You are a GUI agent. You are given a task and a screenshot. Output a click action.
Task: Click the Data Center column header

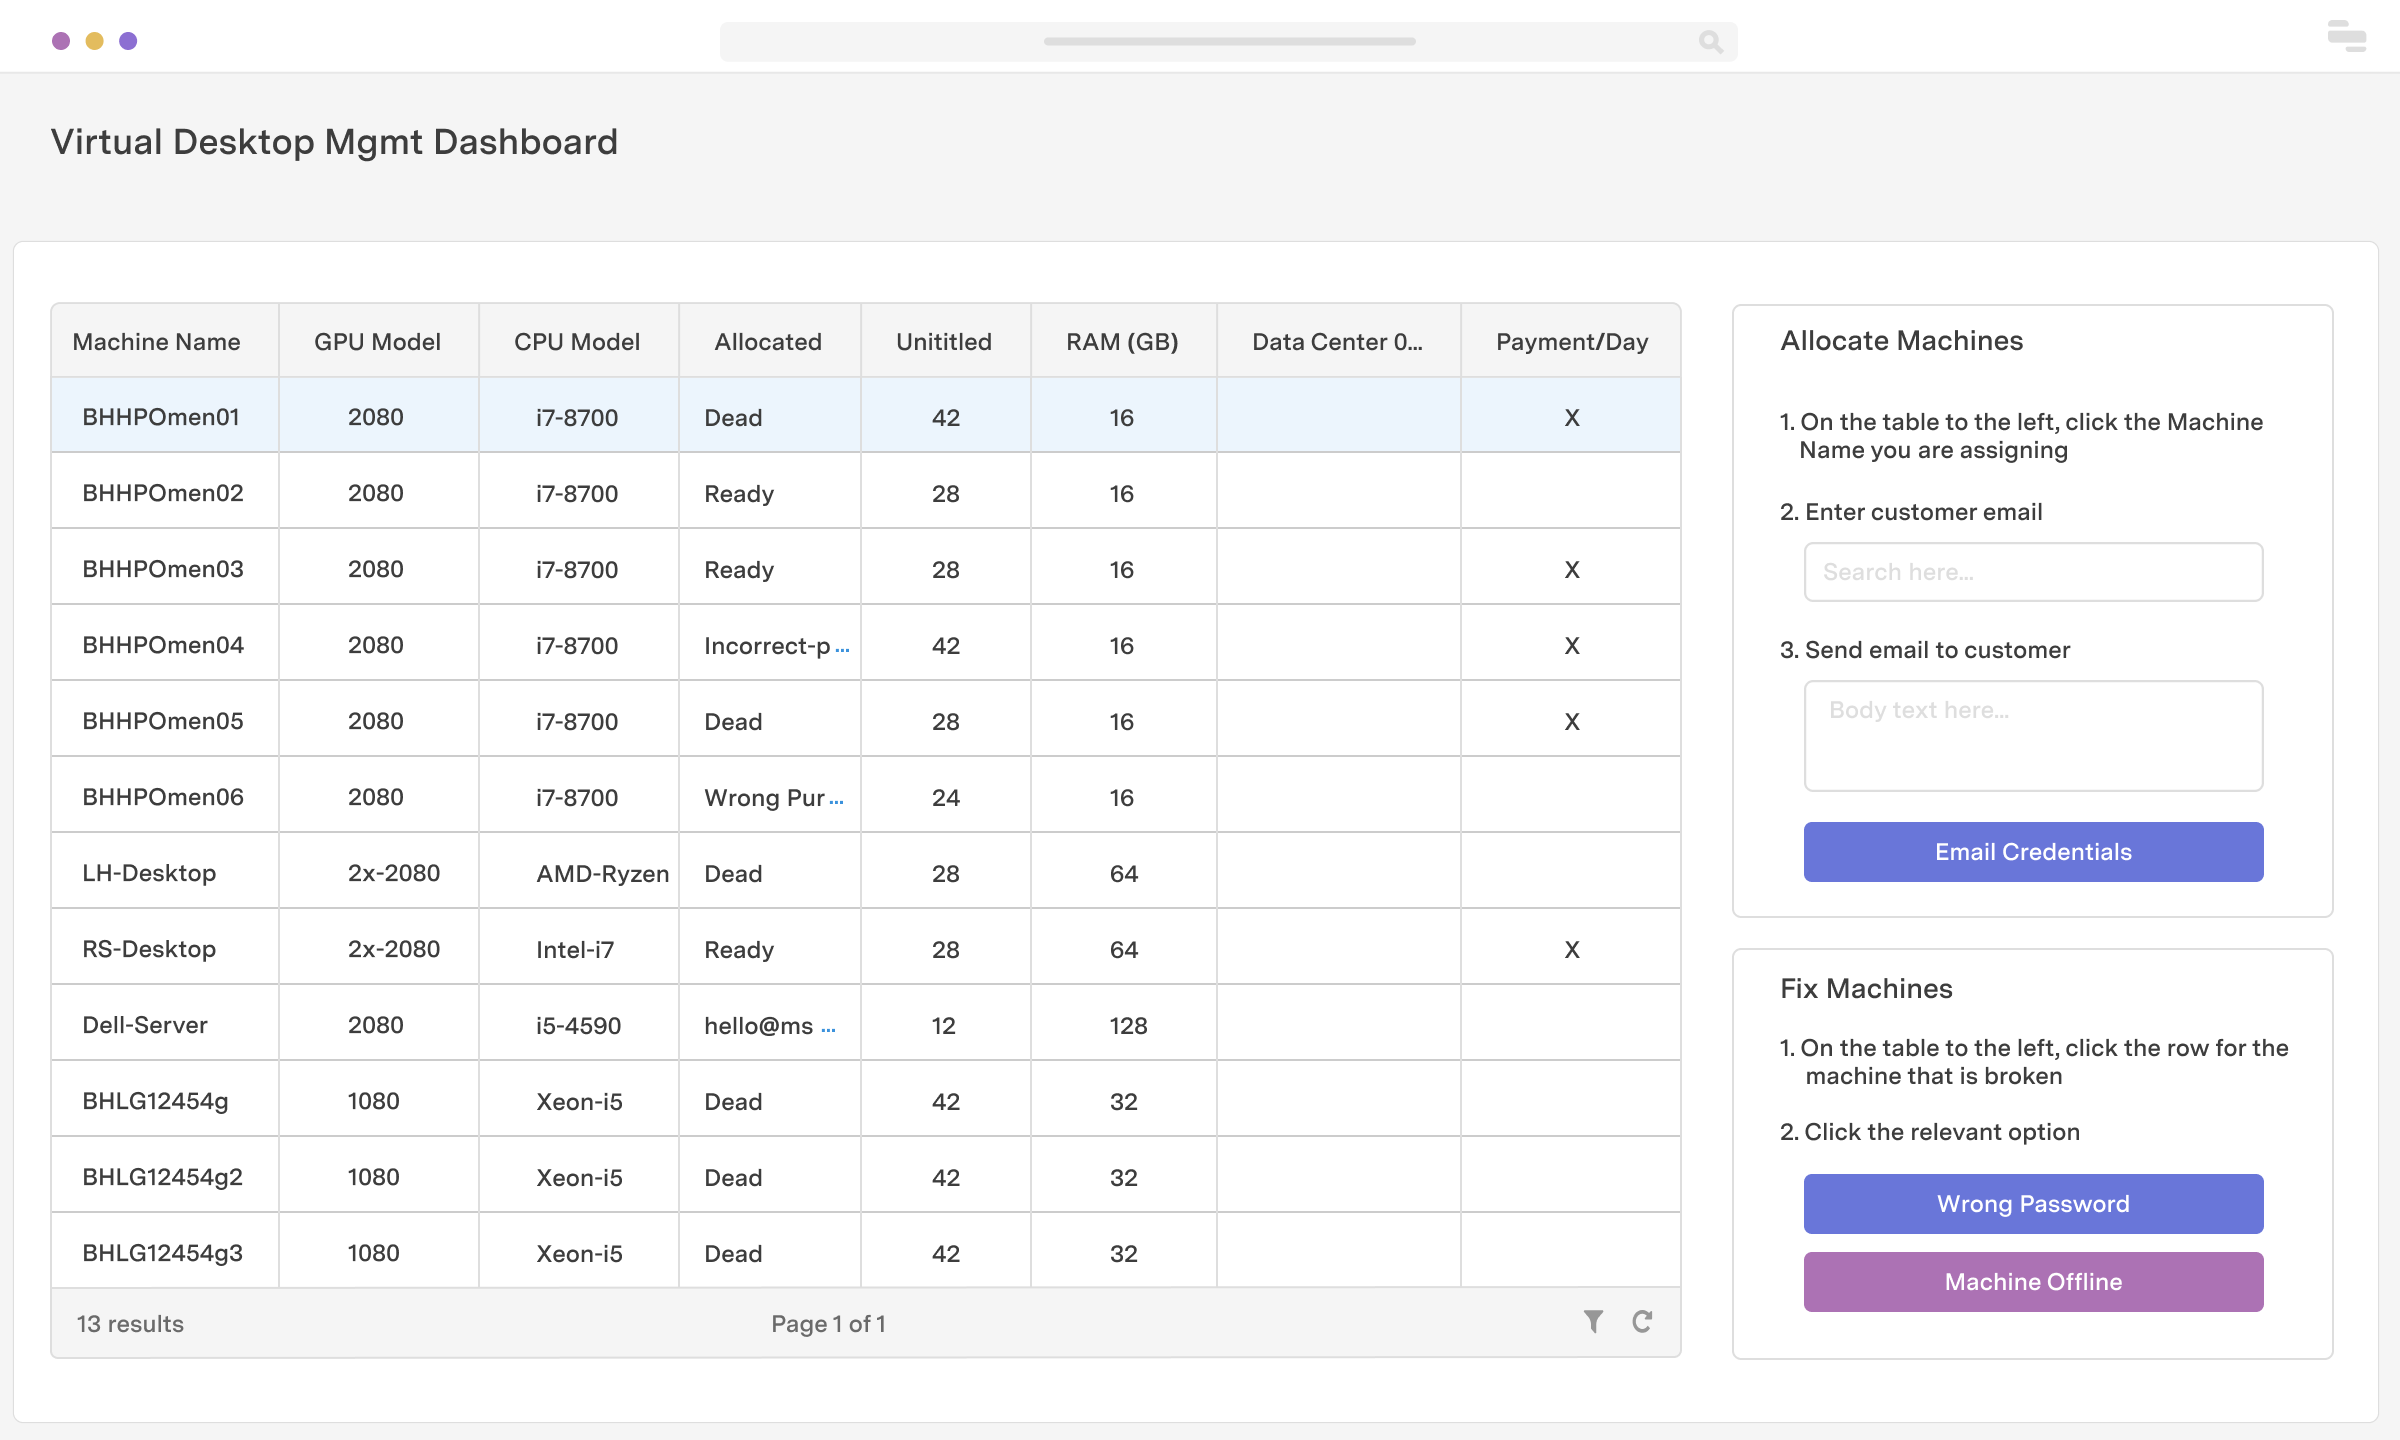[1337, 341]
